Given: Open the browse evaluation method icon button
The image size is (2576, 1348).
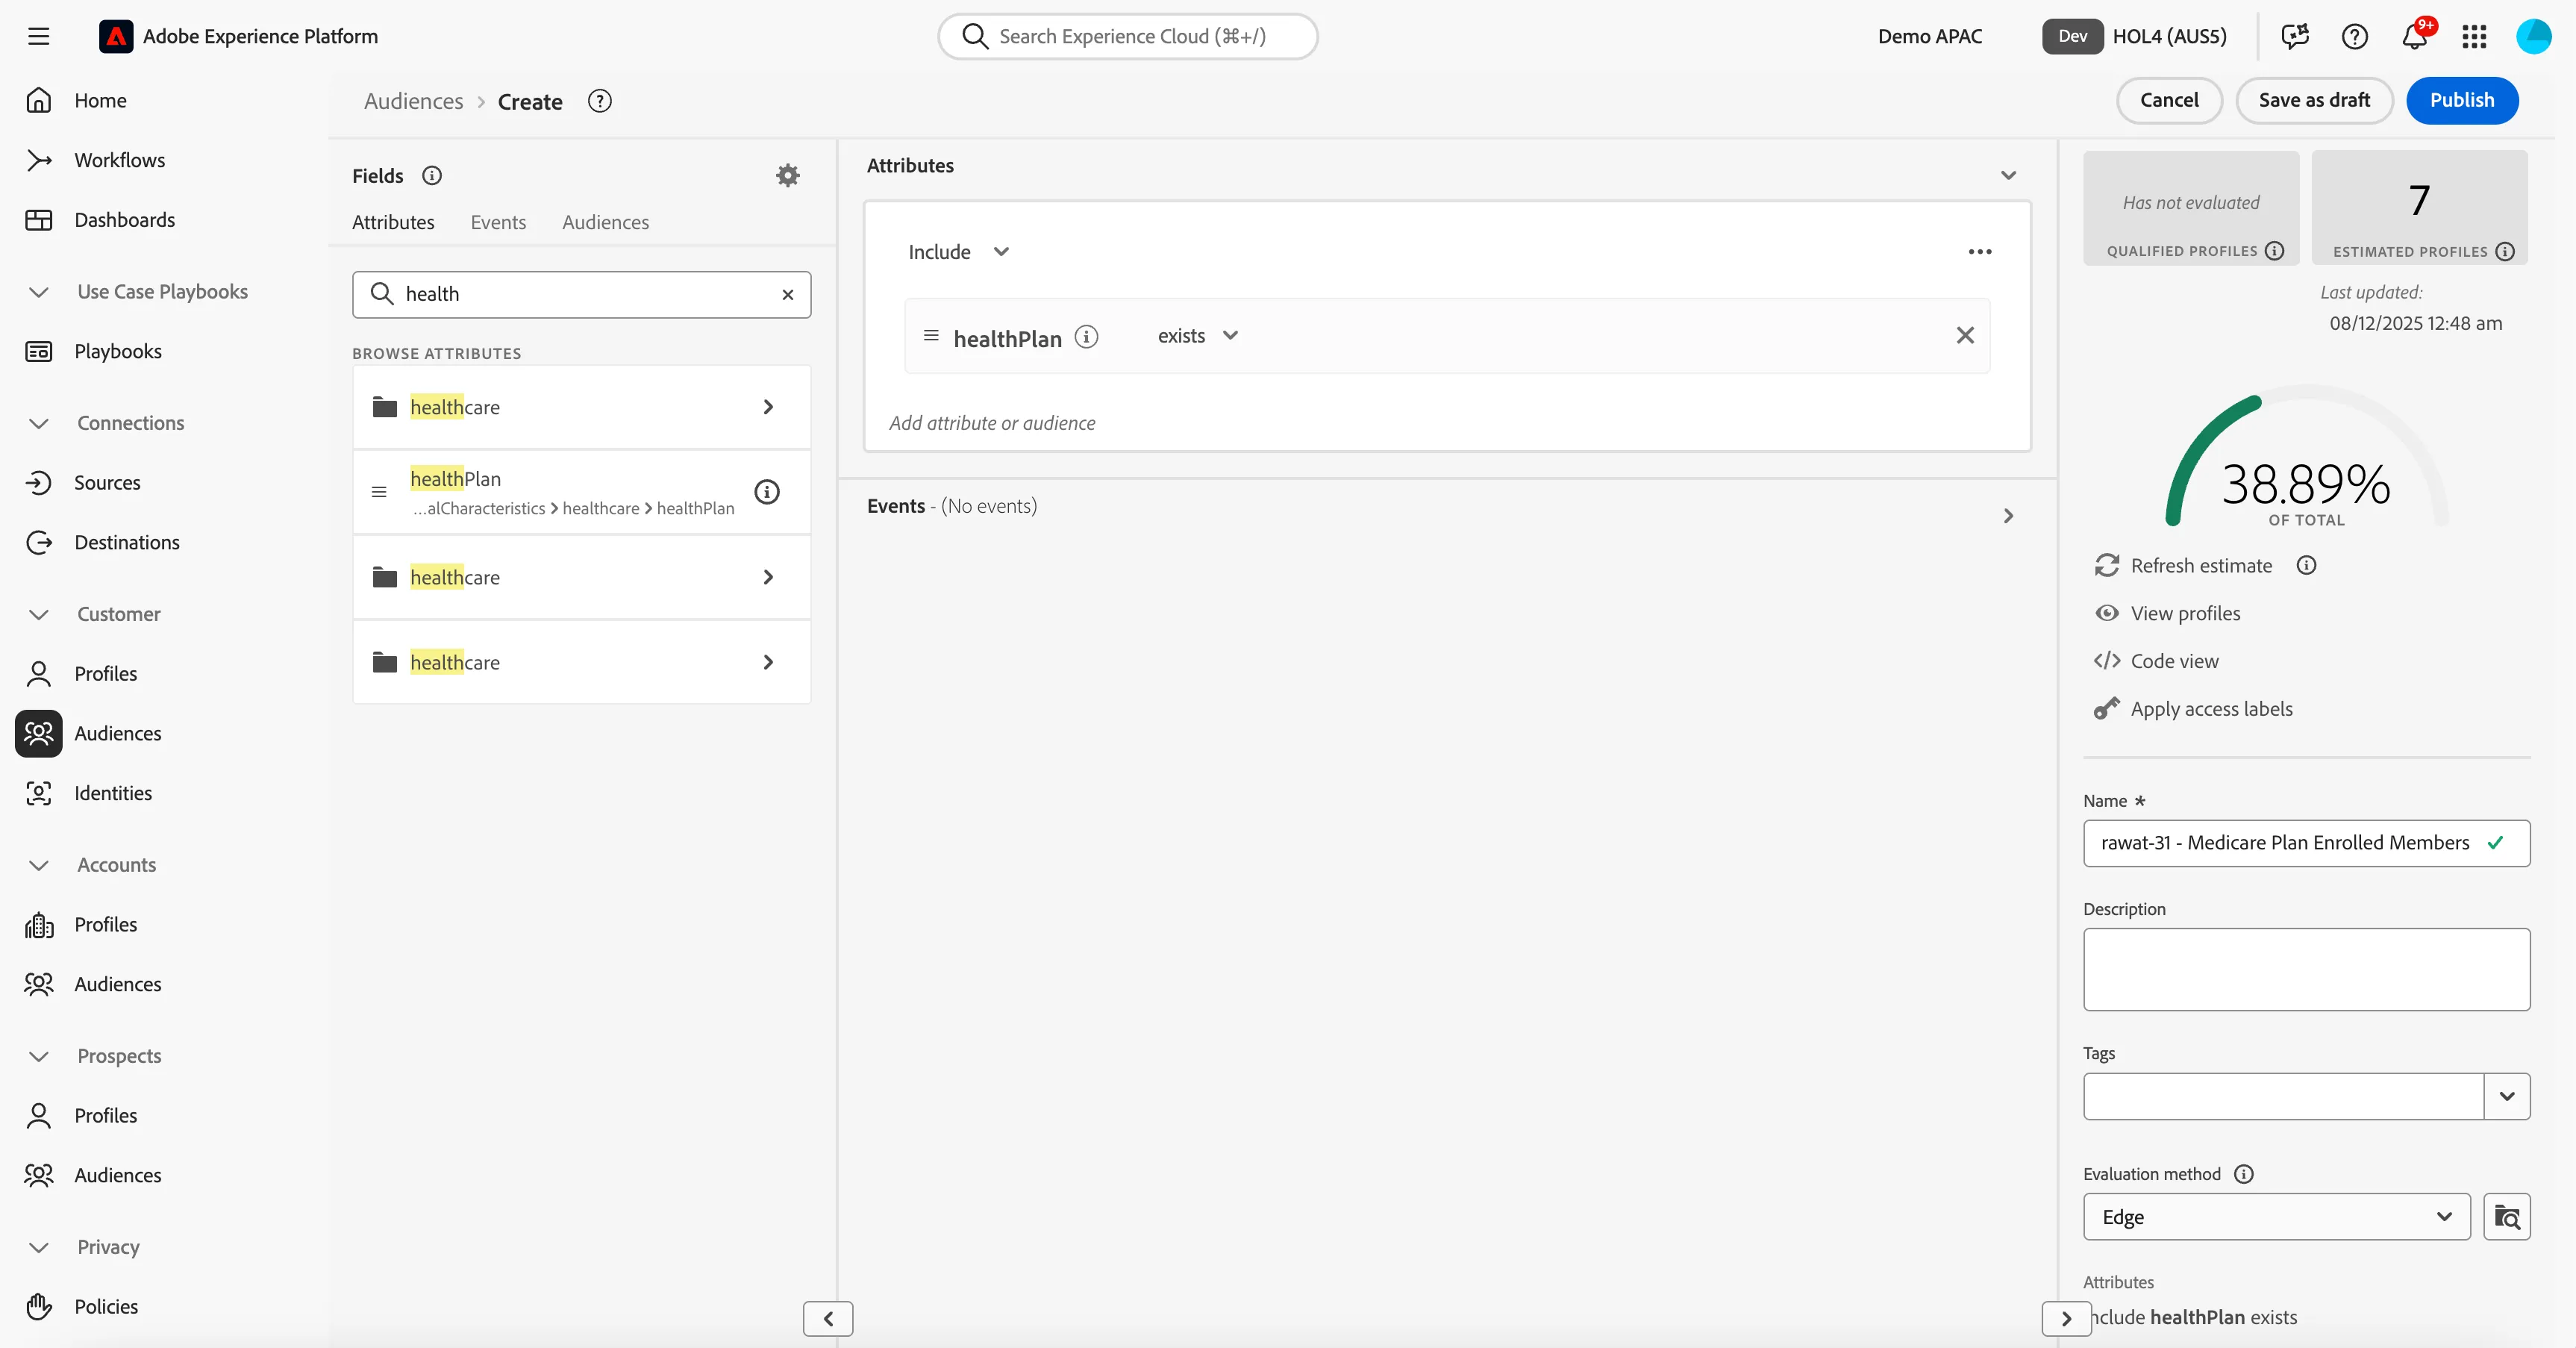Looking at the screenshot, I should click(2507, 1216).
